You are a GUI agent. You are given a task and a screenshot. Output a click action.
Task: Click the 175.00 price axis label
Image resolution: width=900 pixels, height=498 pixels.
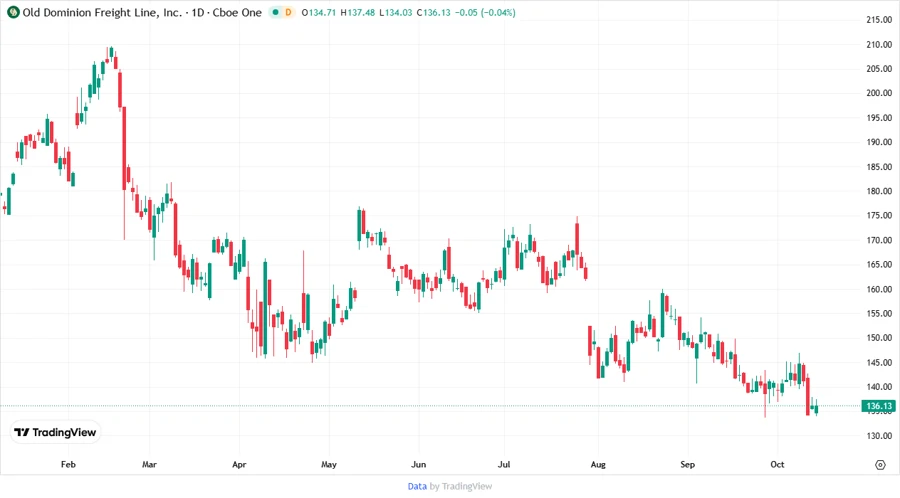coord(879,215)
